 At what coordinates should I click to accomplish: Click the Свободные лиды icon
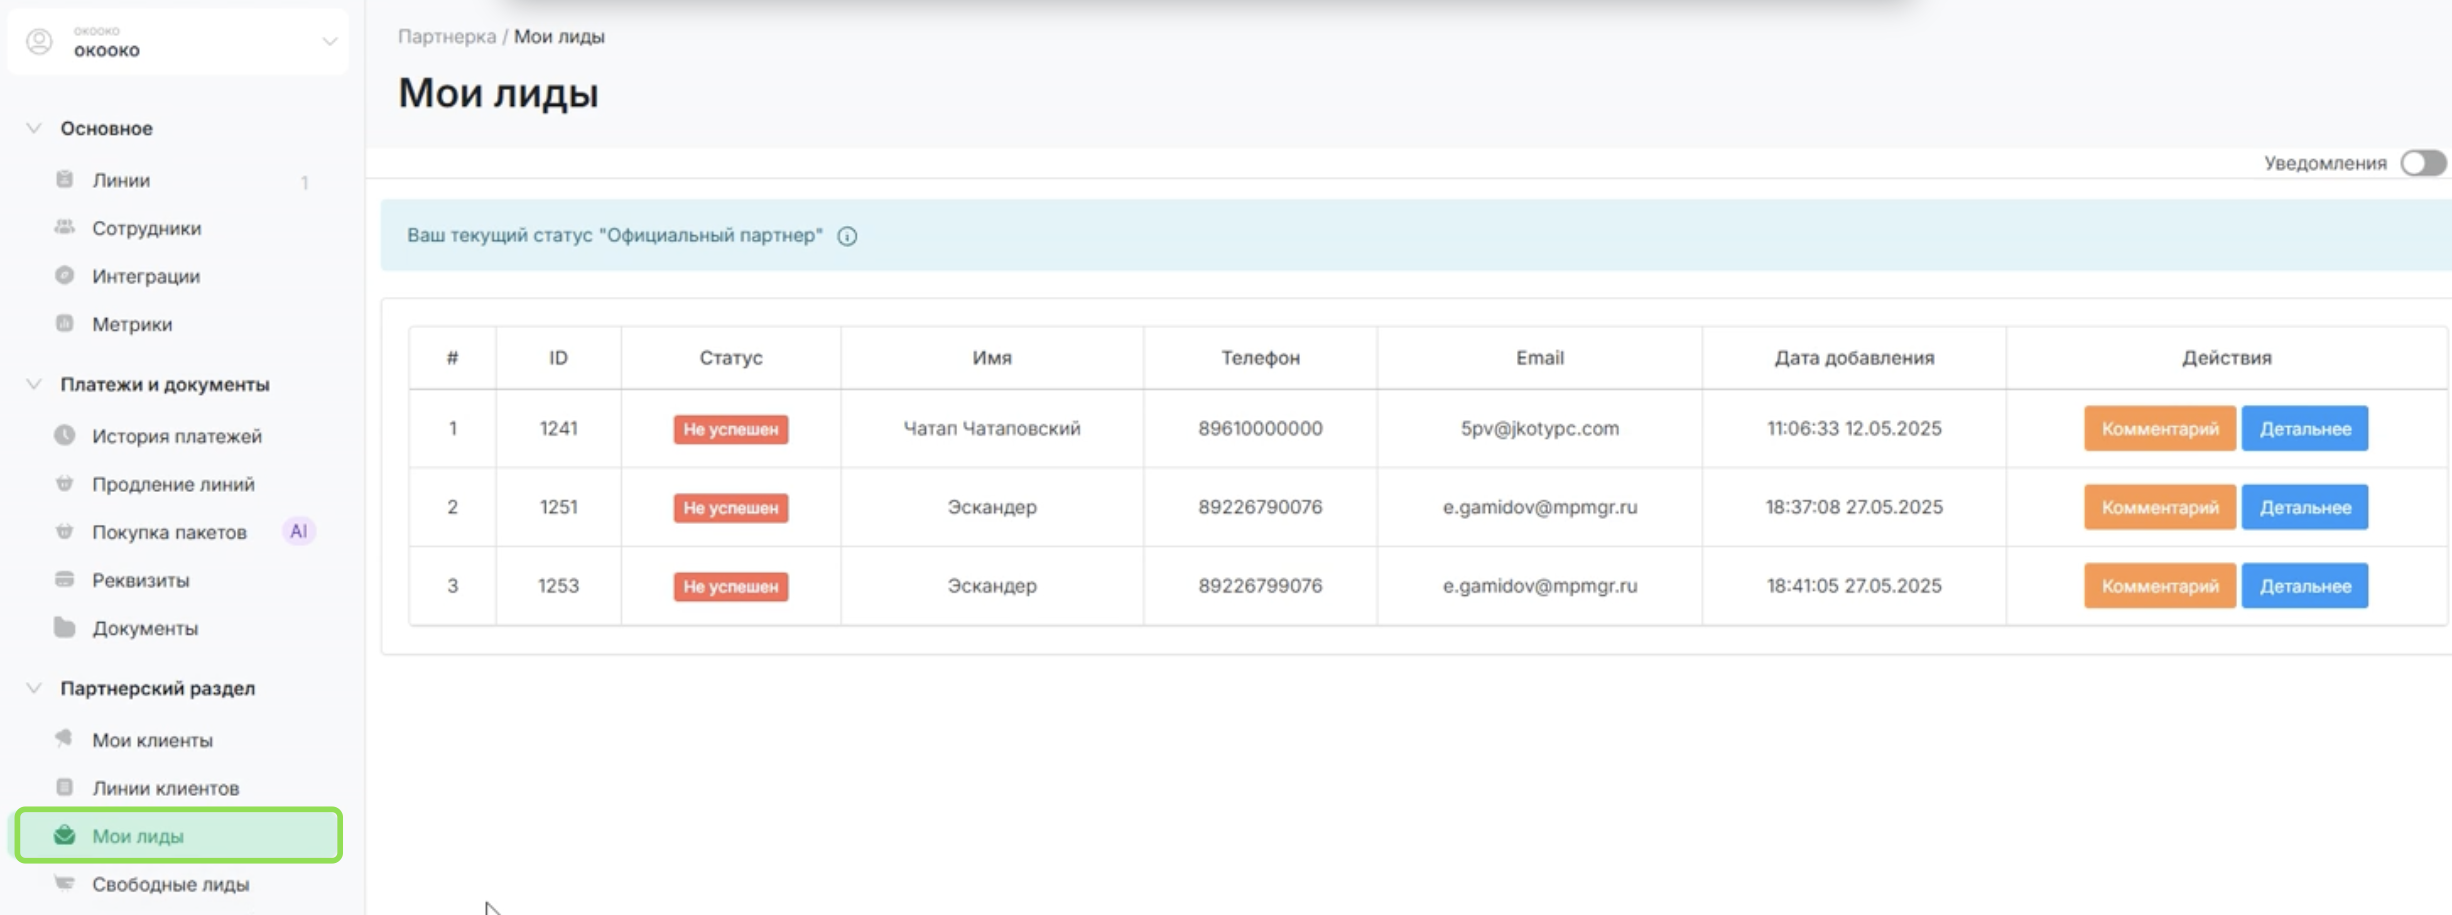tap(65, 883)
